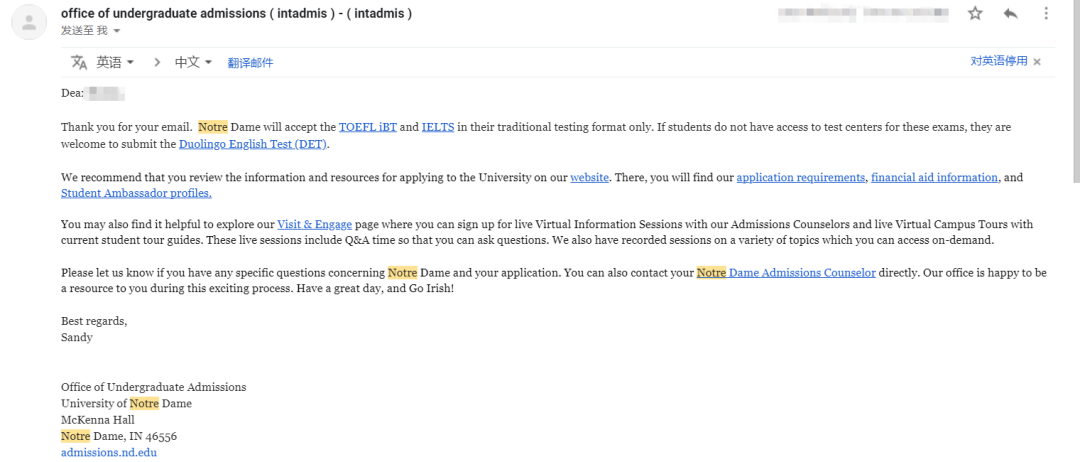Open the financial aid information link

(934, 177)
